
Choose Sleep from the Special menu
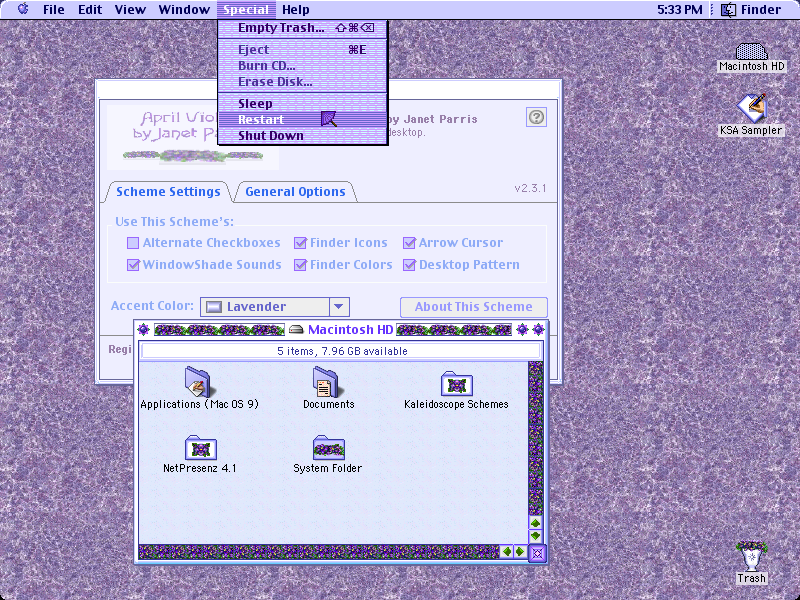click(x=303, y=104)
